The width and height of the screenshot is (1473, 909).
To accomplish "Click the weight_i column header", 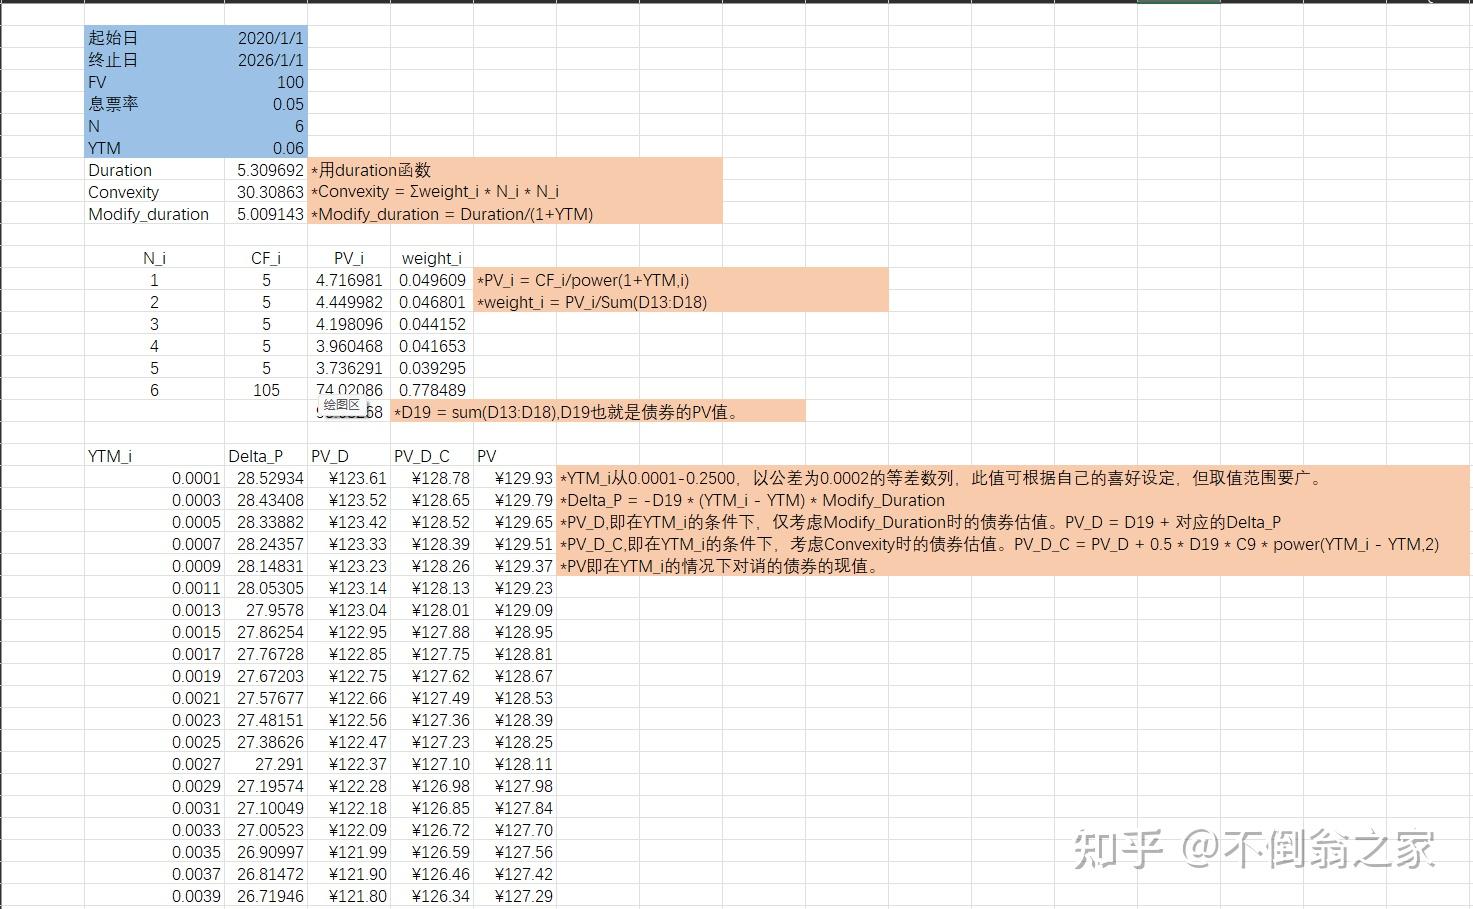I will point(430,257).
